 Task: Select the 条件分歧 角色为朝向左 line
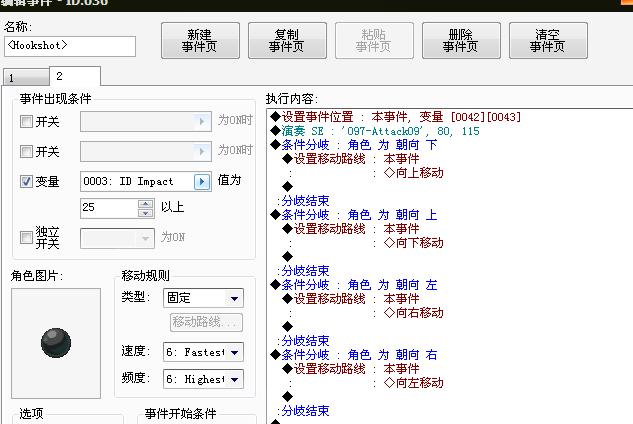[354, 285]
